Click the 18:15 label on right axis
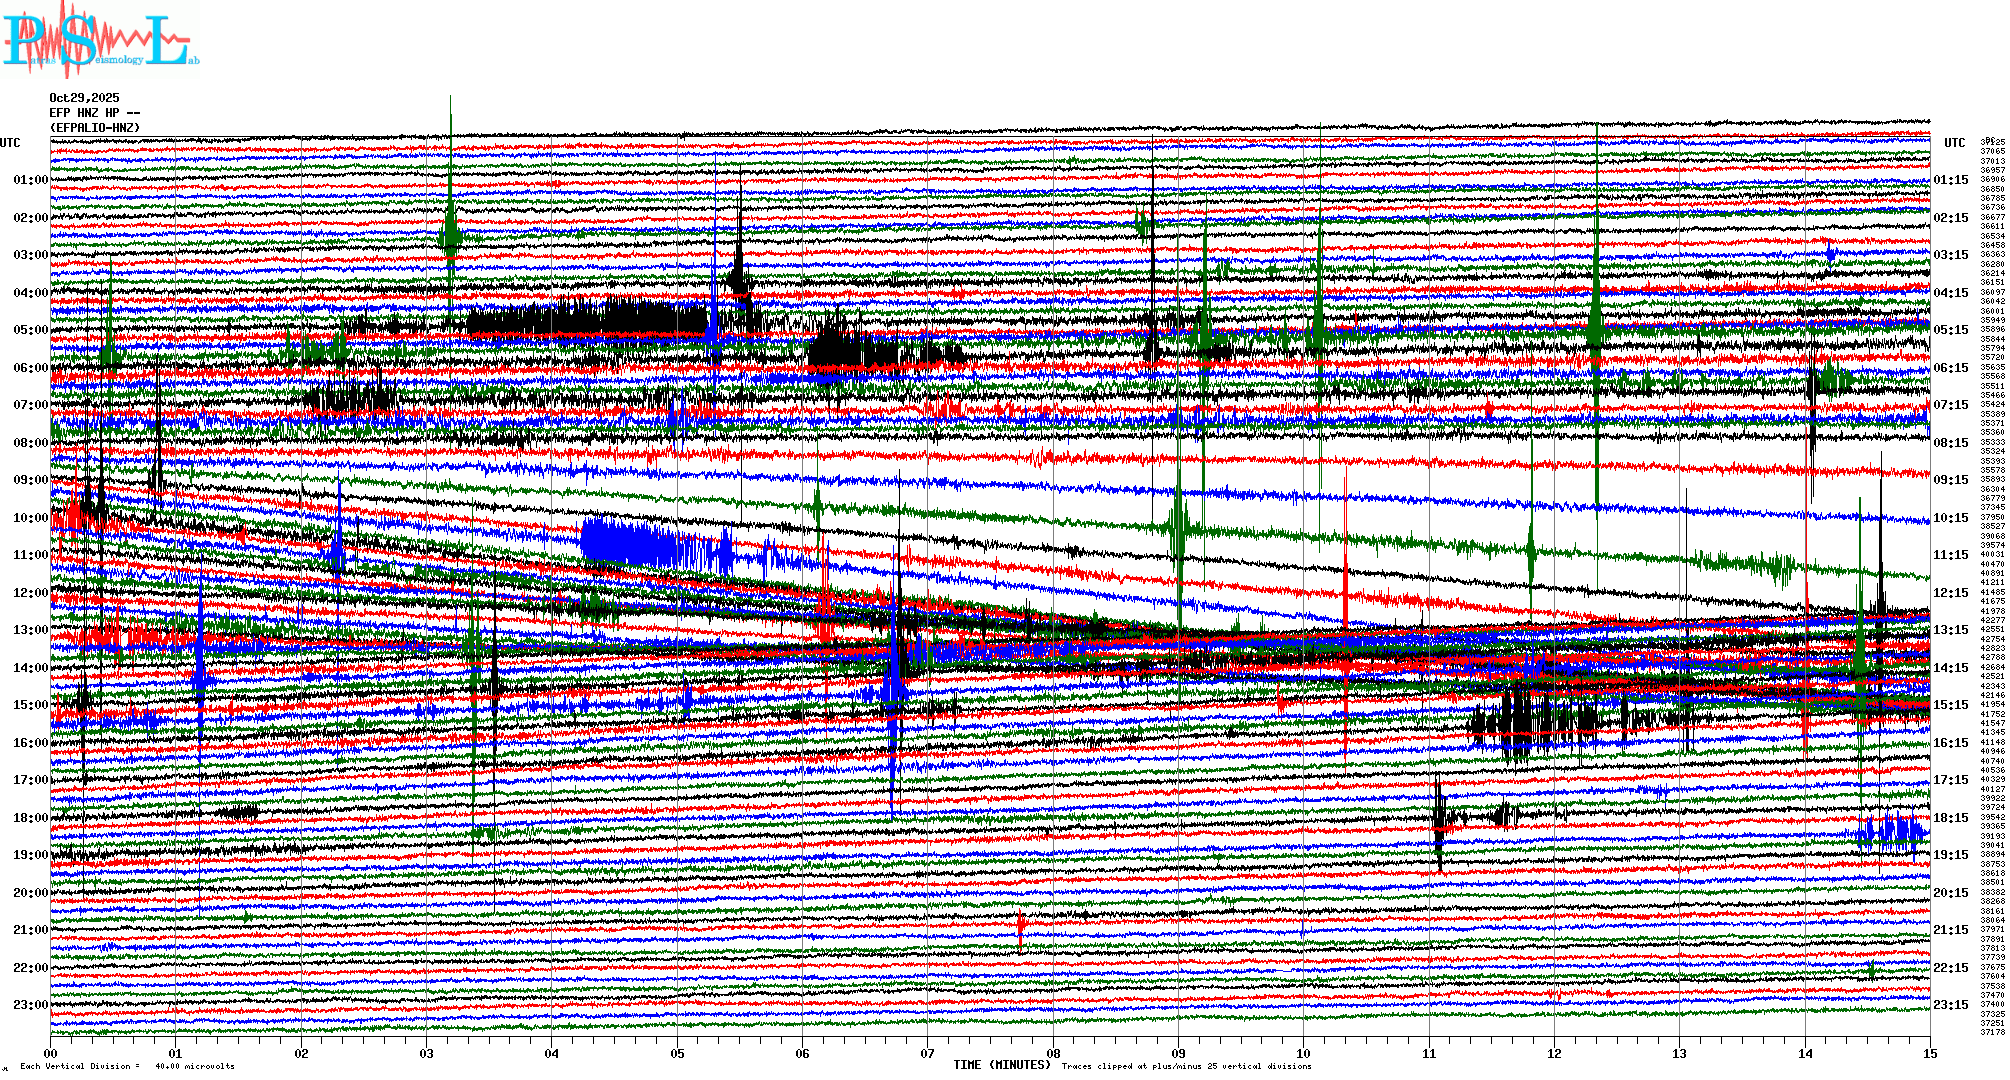This screenshot has height=1080, width=2010. 1950,818
